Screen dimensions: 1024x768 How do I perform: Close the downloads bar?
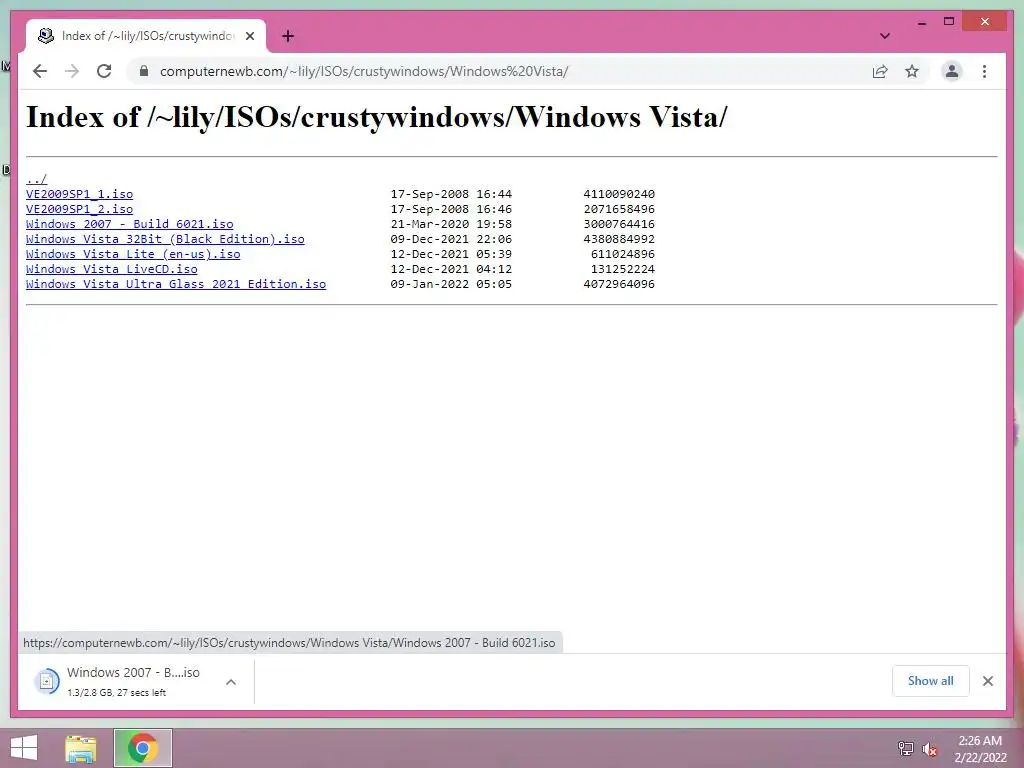pos(987,681)
